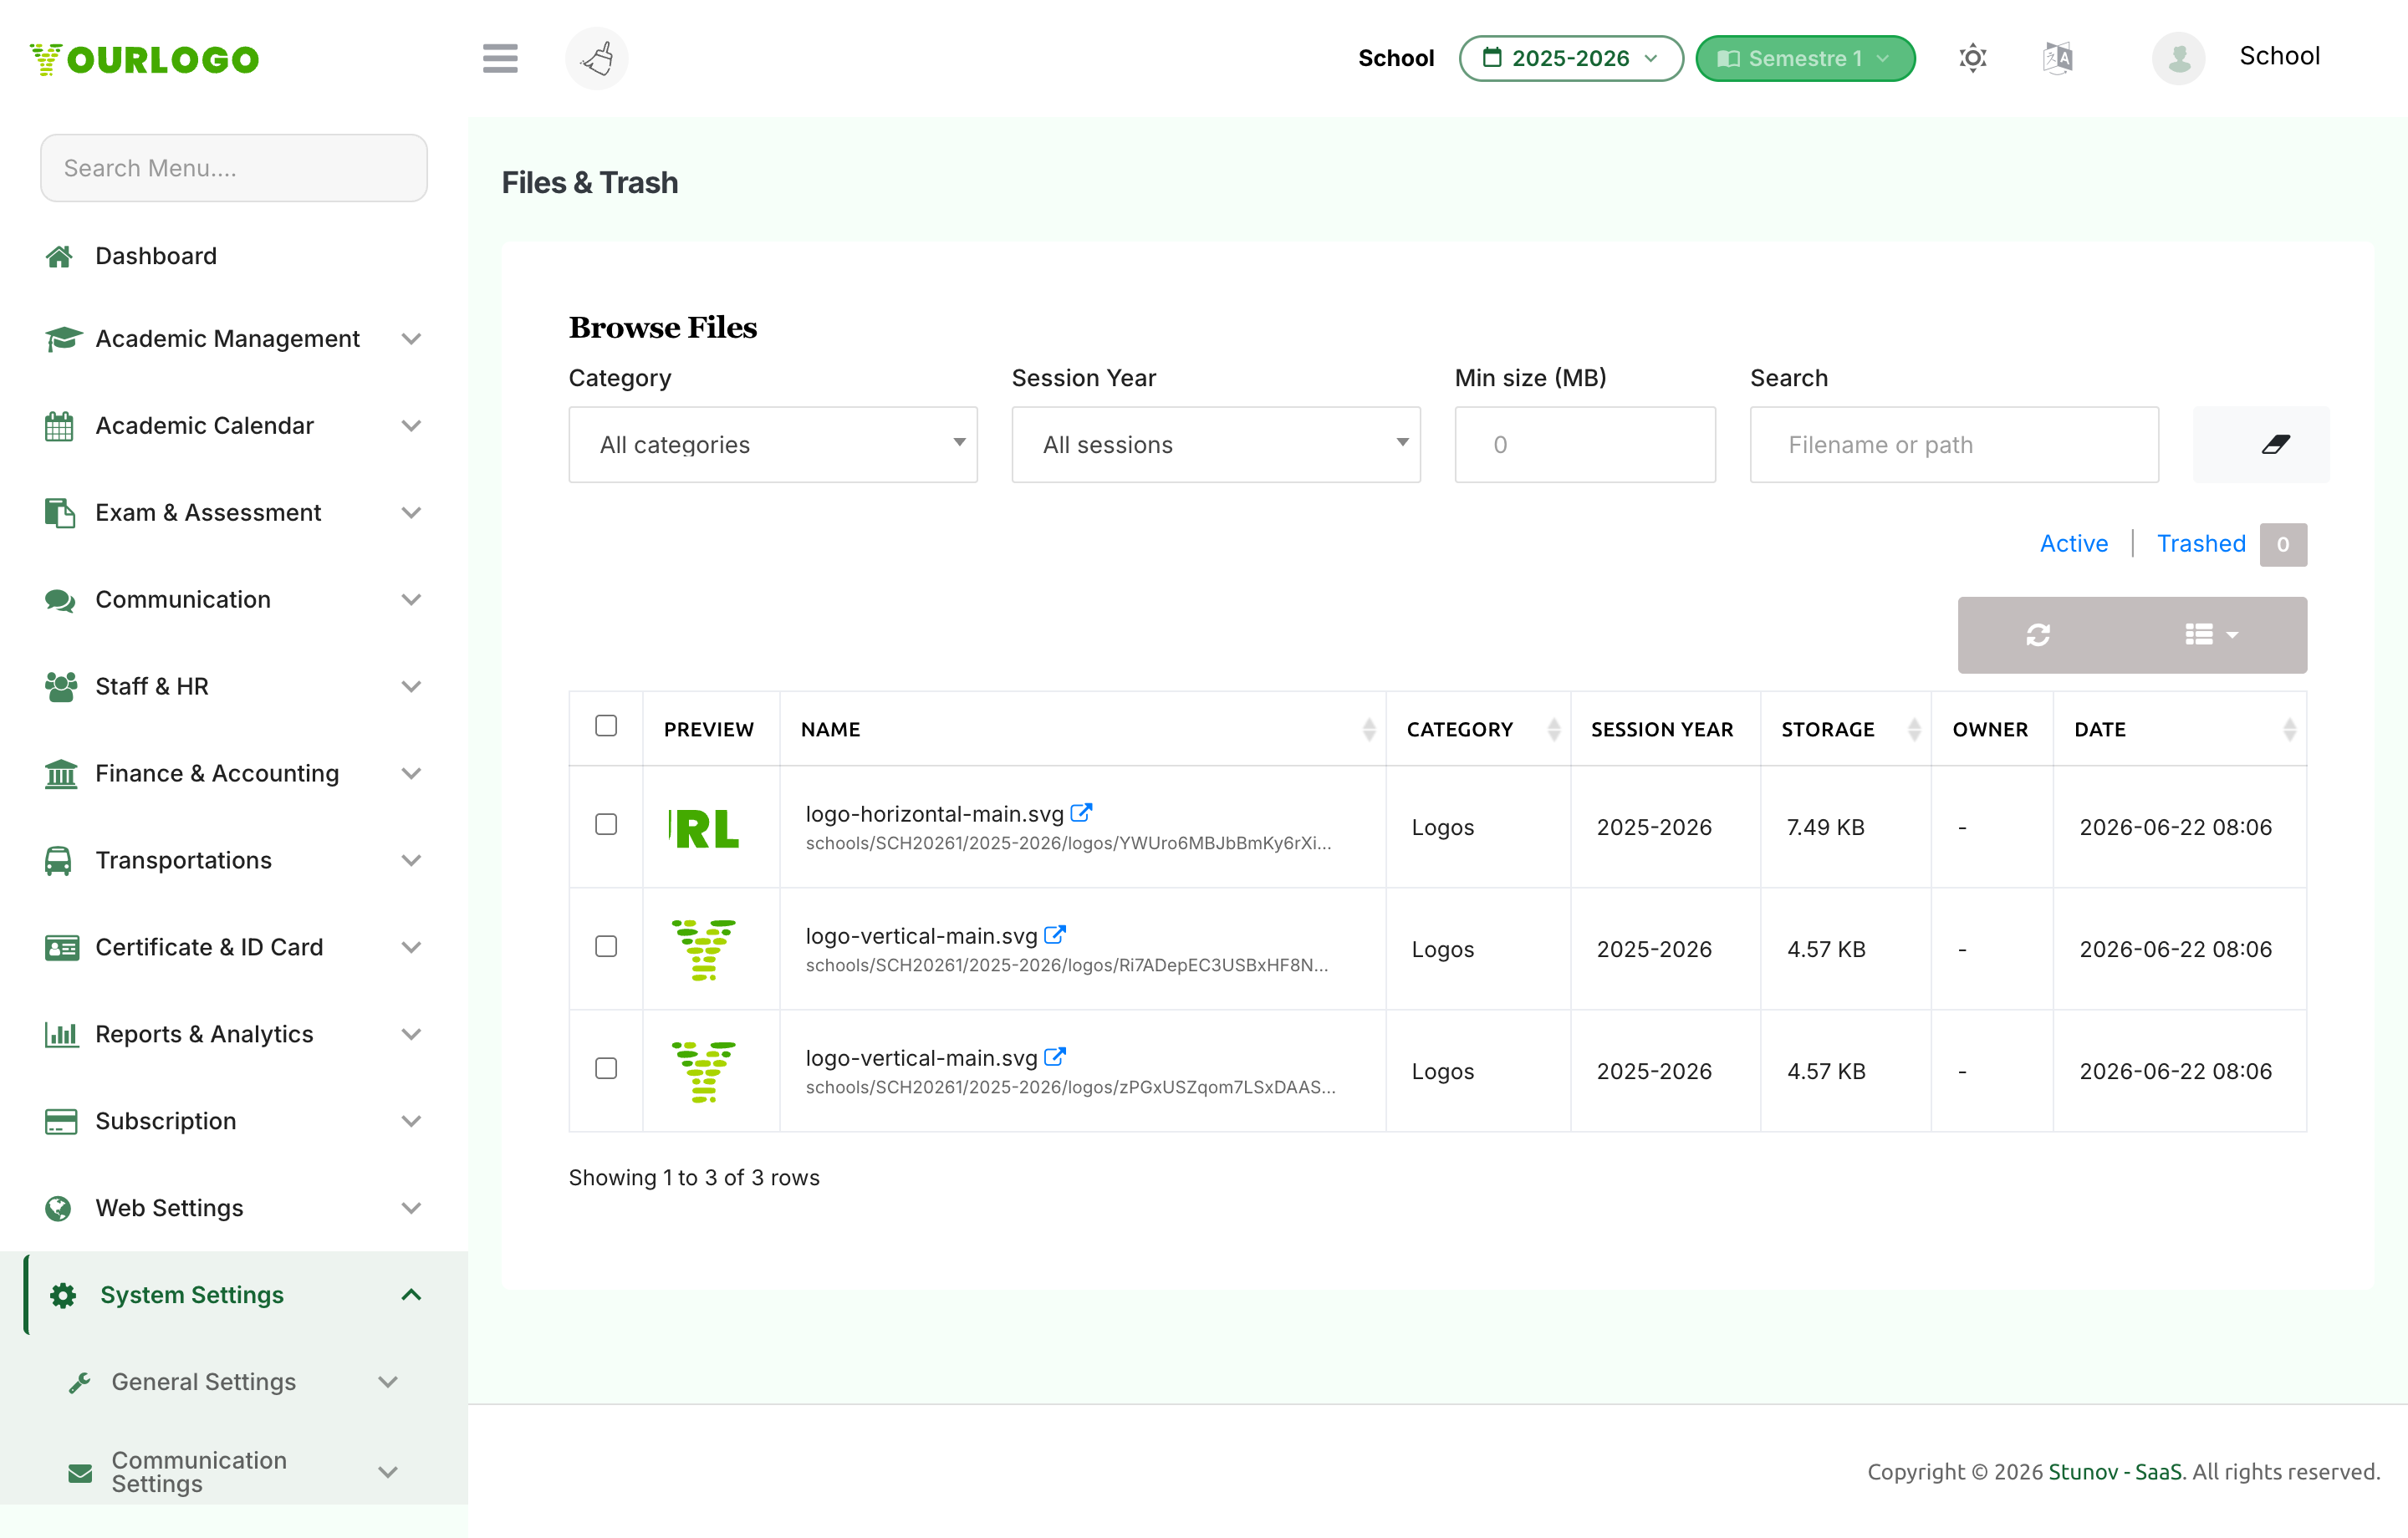
Task: Click the Academic Calendar icon
Action: pos(59,426)
